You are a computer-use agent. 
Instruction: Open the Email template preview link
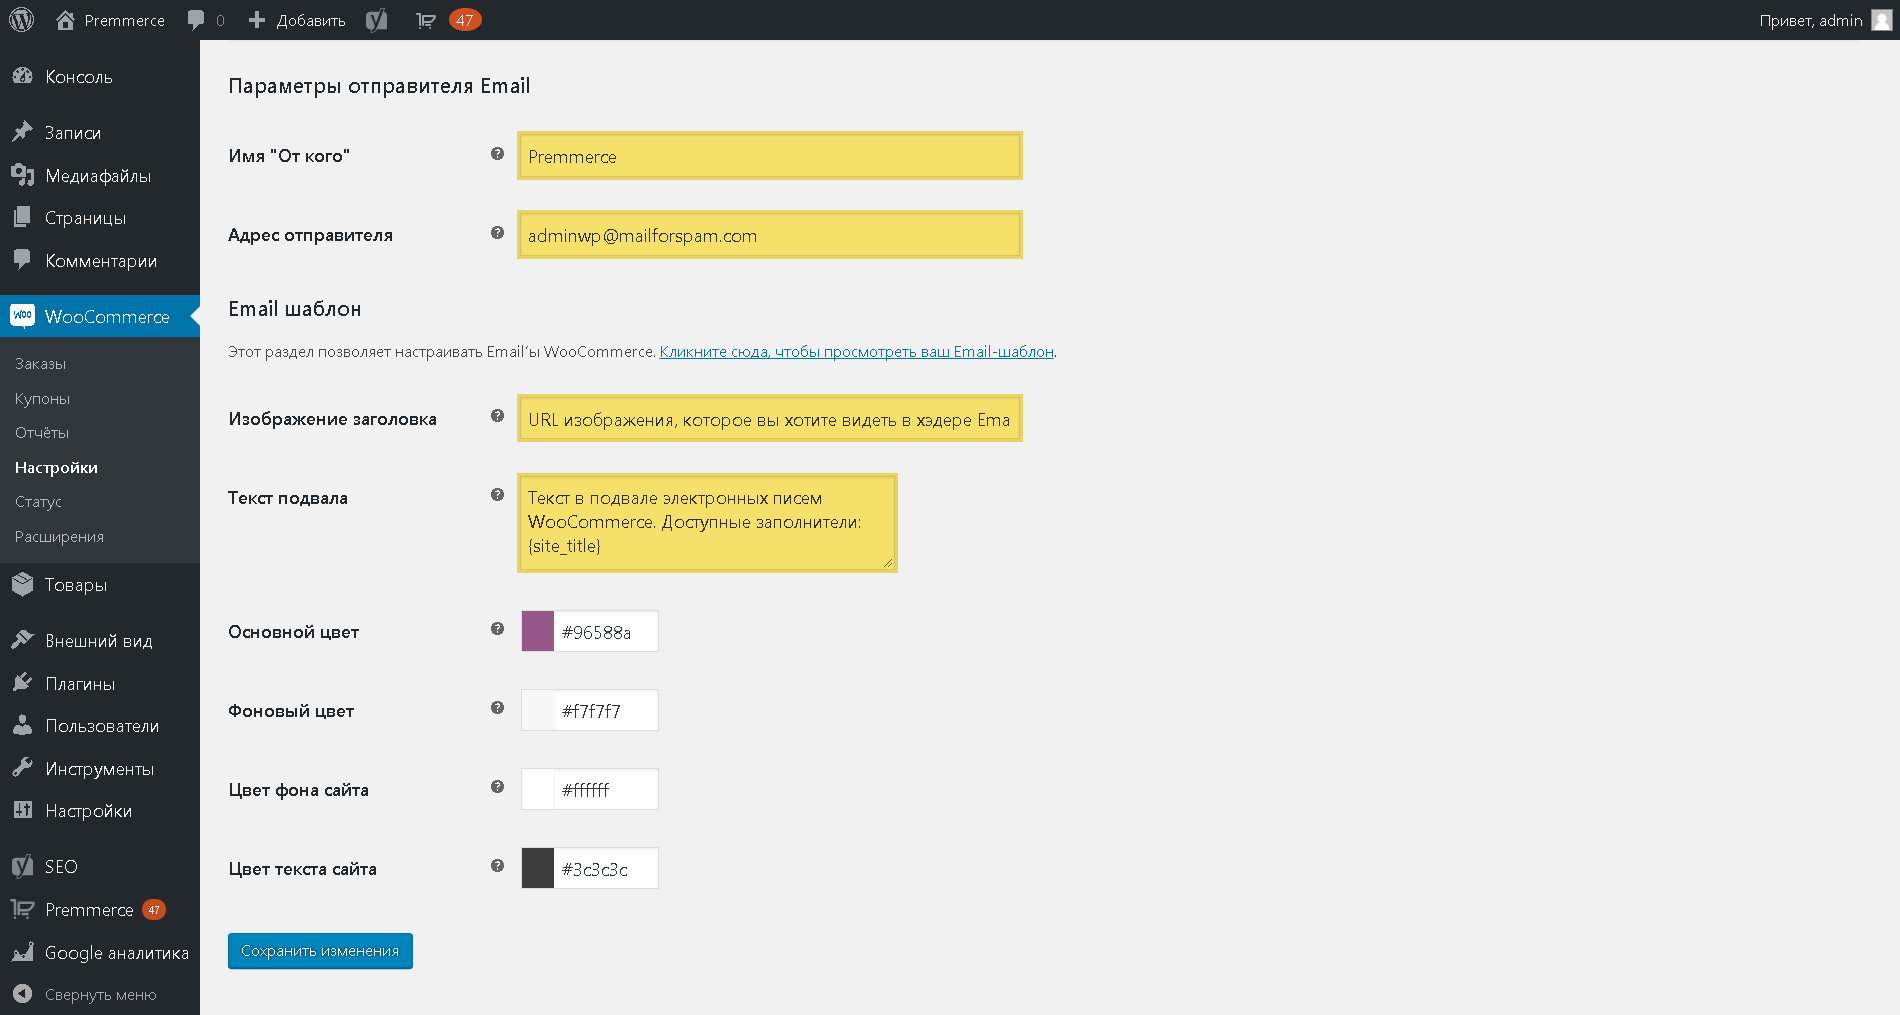[x=856, y=352]
